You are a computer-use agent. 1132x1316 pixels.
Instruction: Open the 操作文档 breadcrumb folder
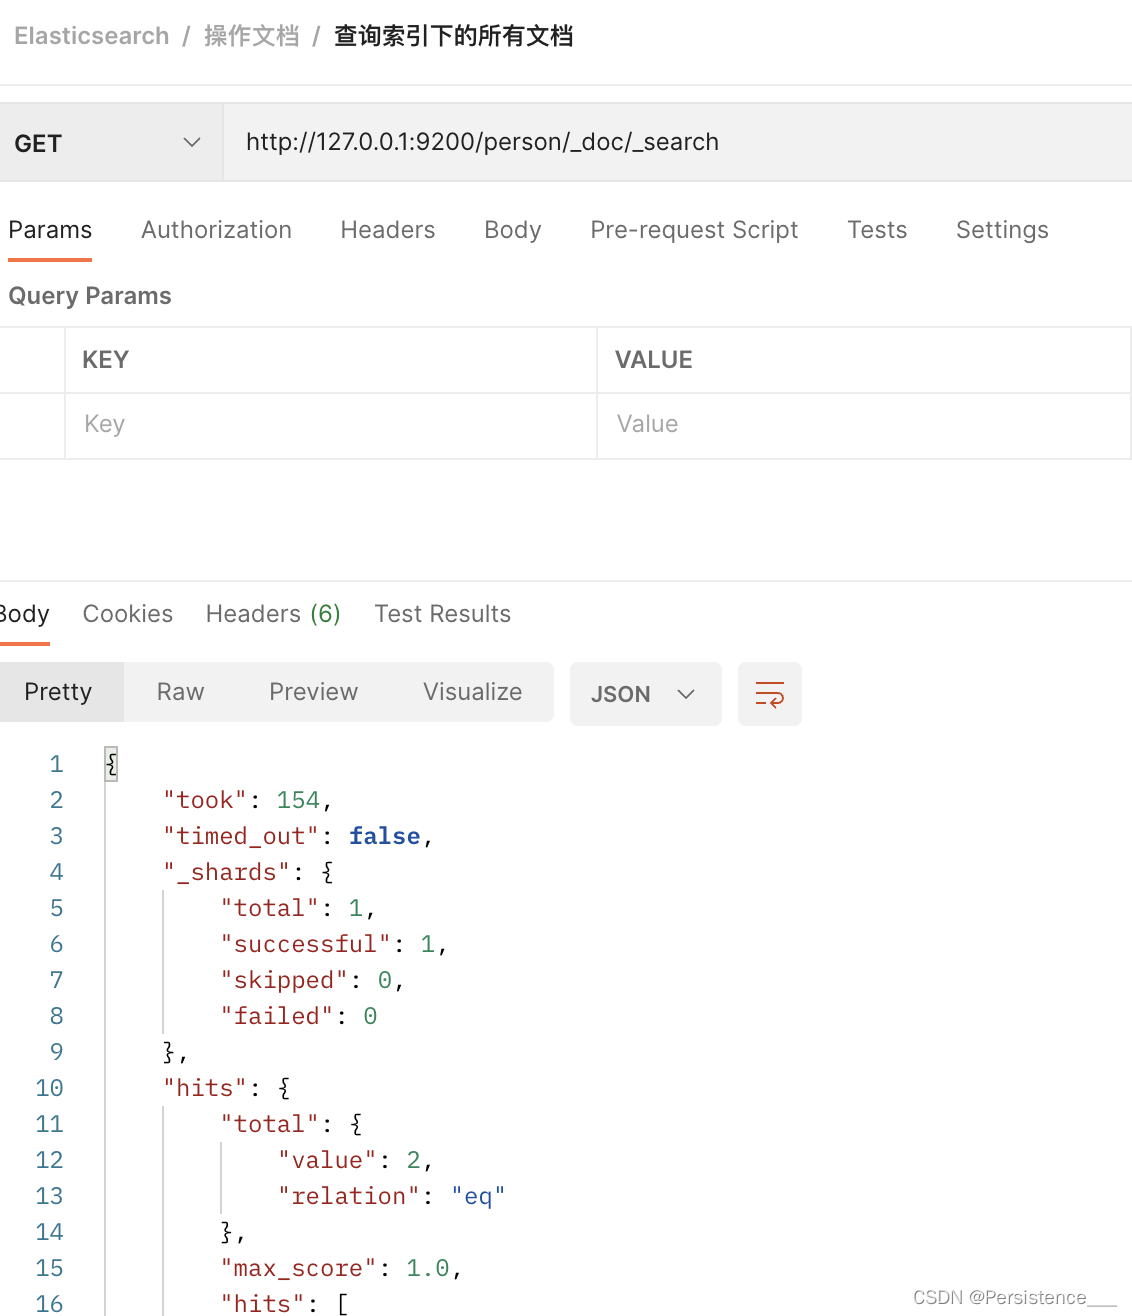click(x=252, y=36)
